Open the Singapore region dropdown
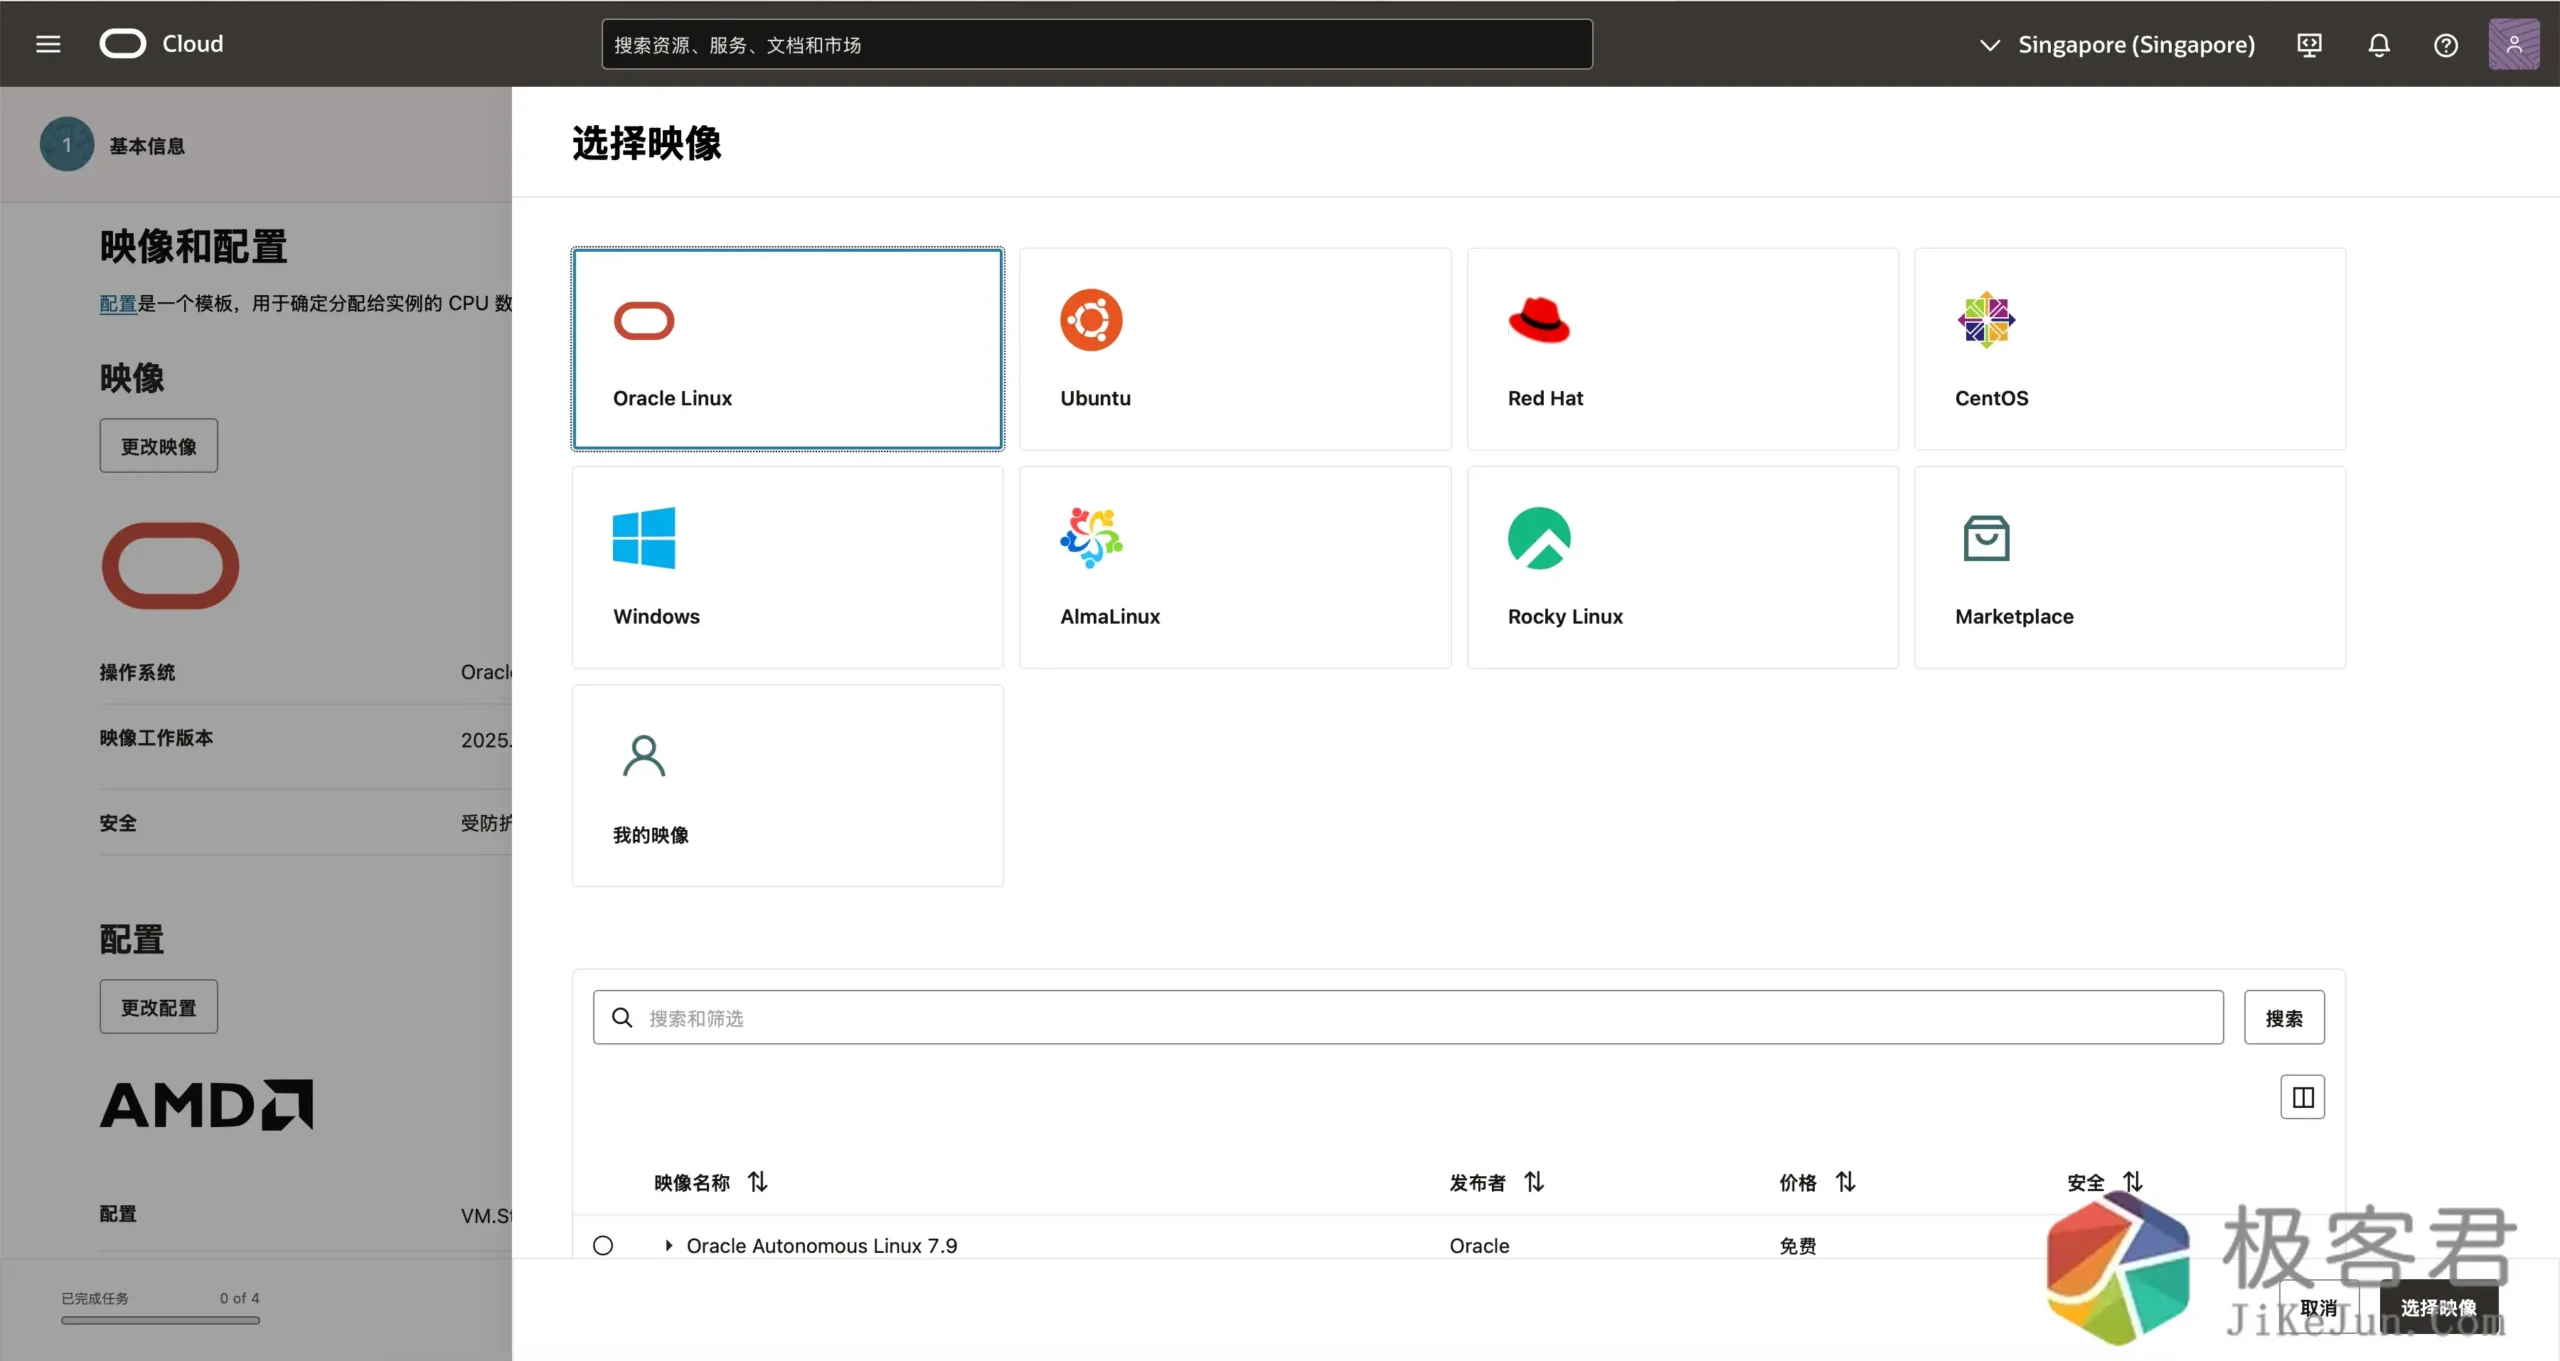 [2117, 45]
